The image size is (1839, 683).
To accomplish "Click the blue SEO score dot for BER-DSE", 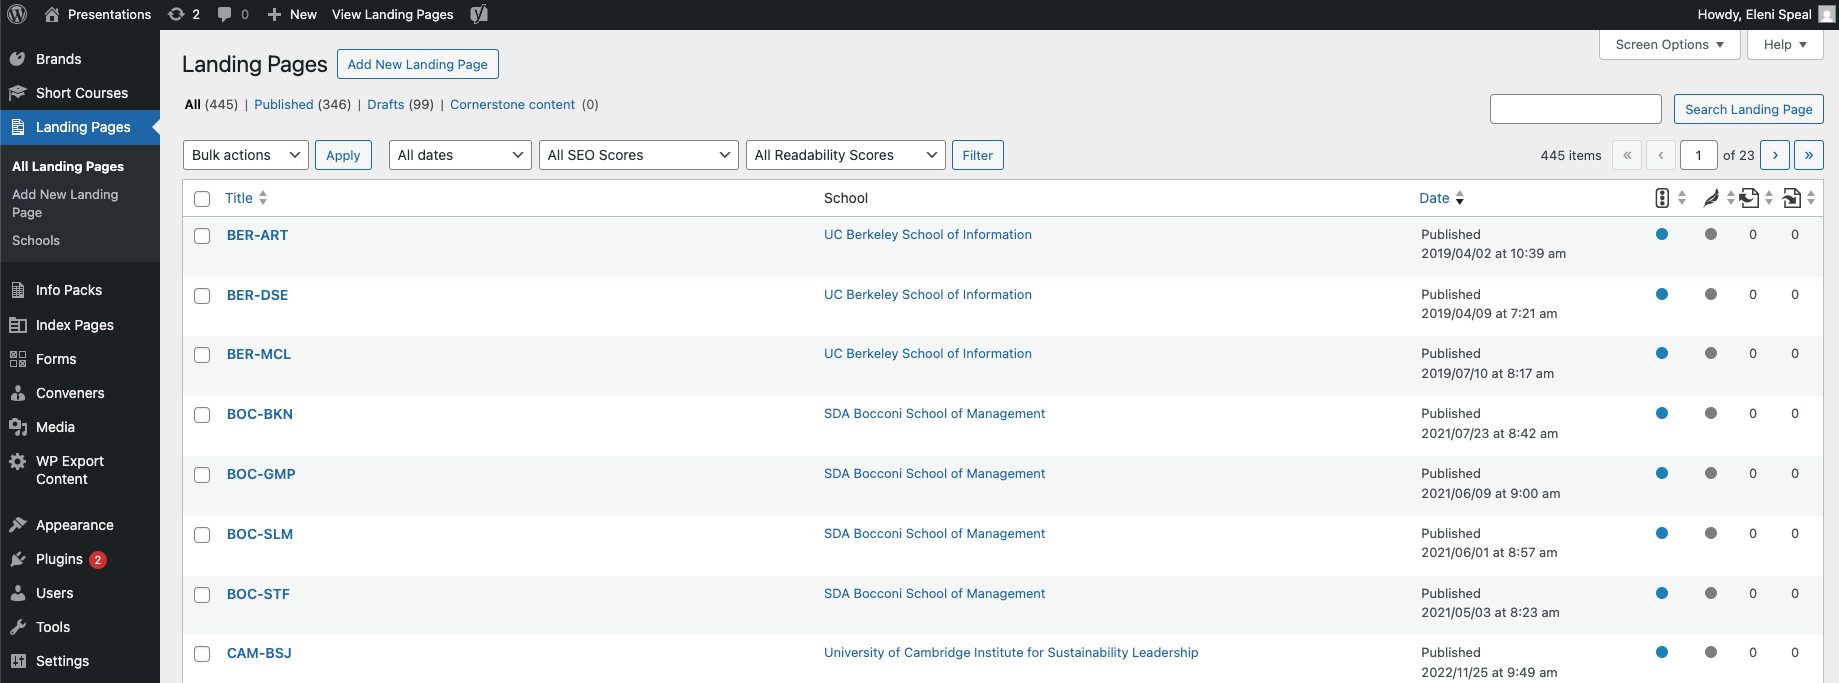I will (x=1662, y=294).
